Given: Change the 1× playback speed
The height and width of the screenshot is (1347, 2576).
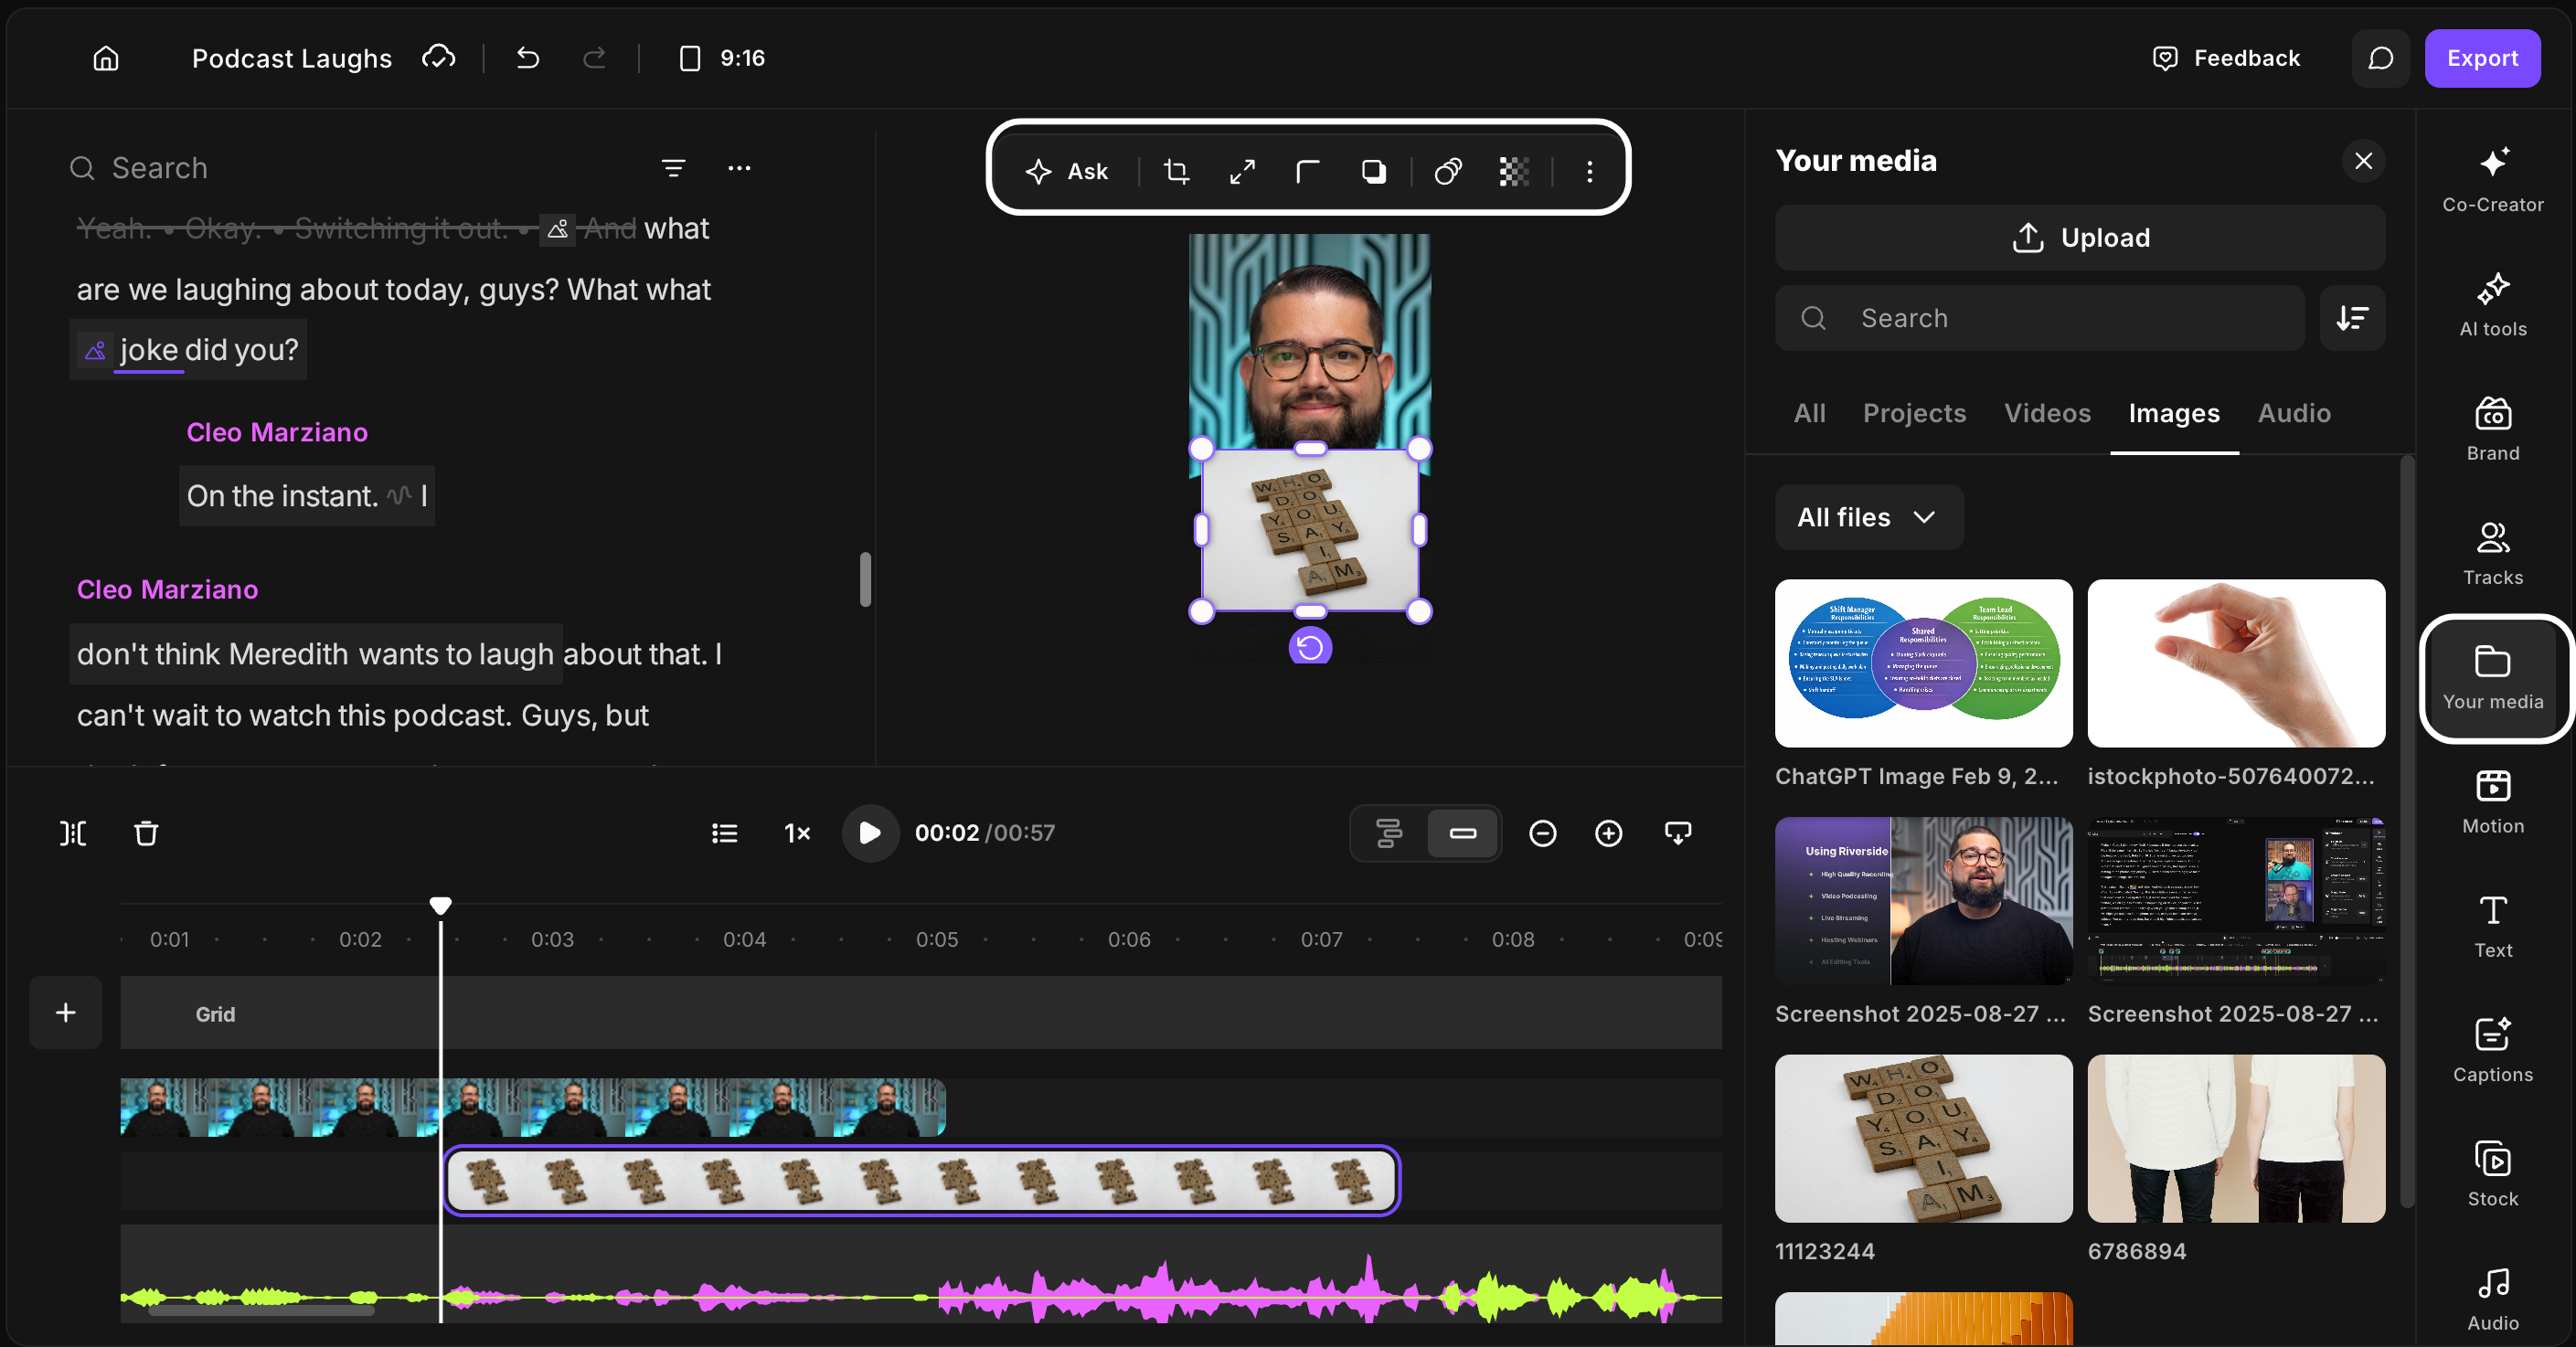Looking at the screenshot, I should point(797,833).
